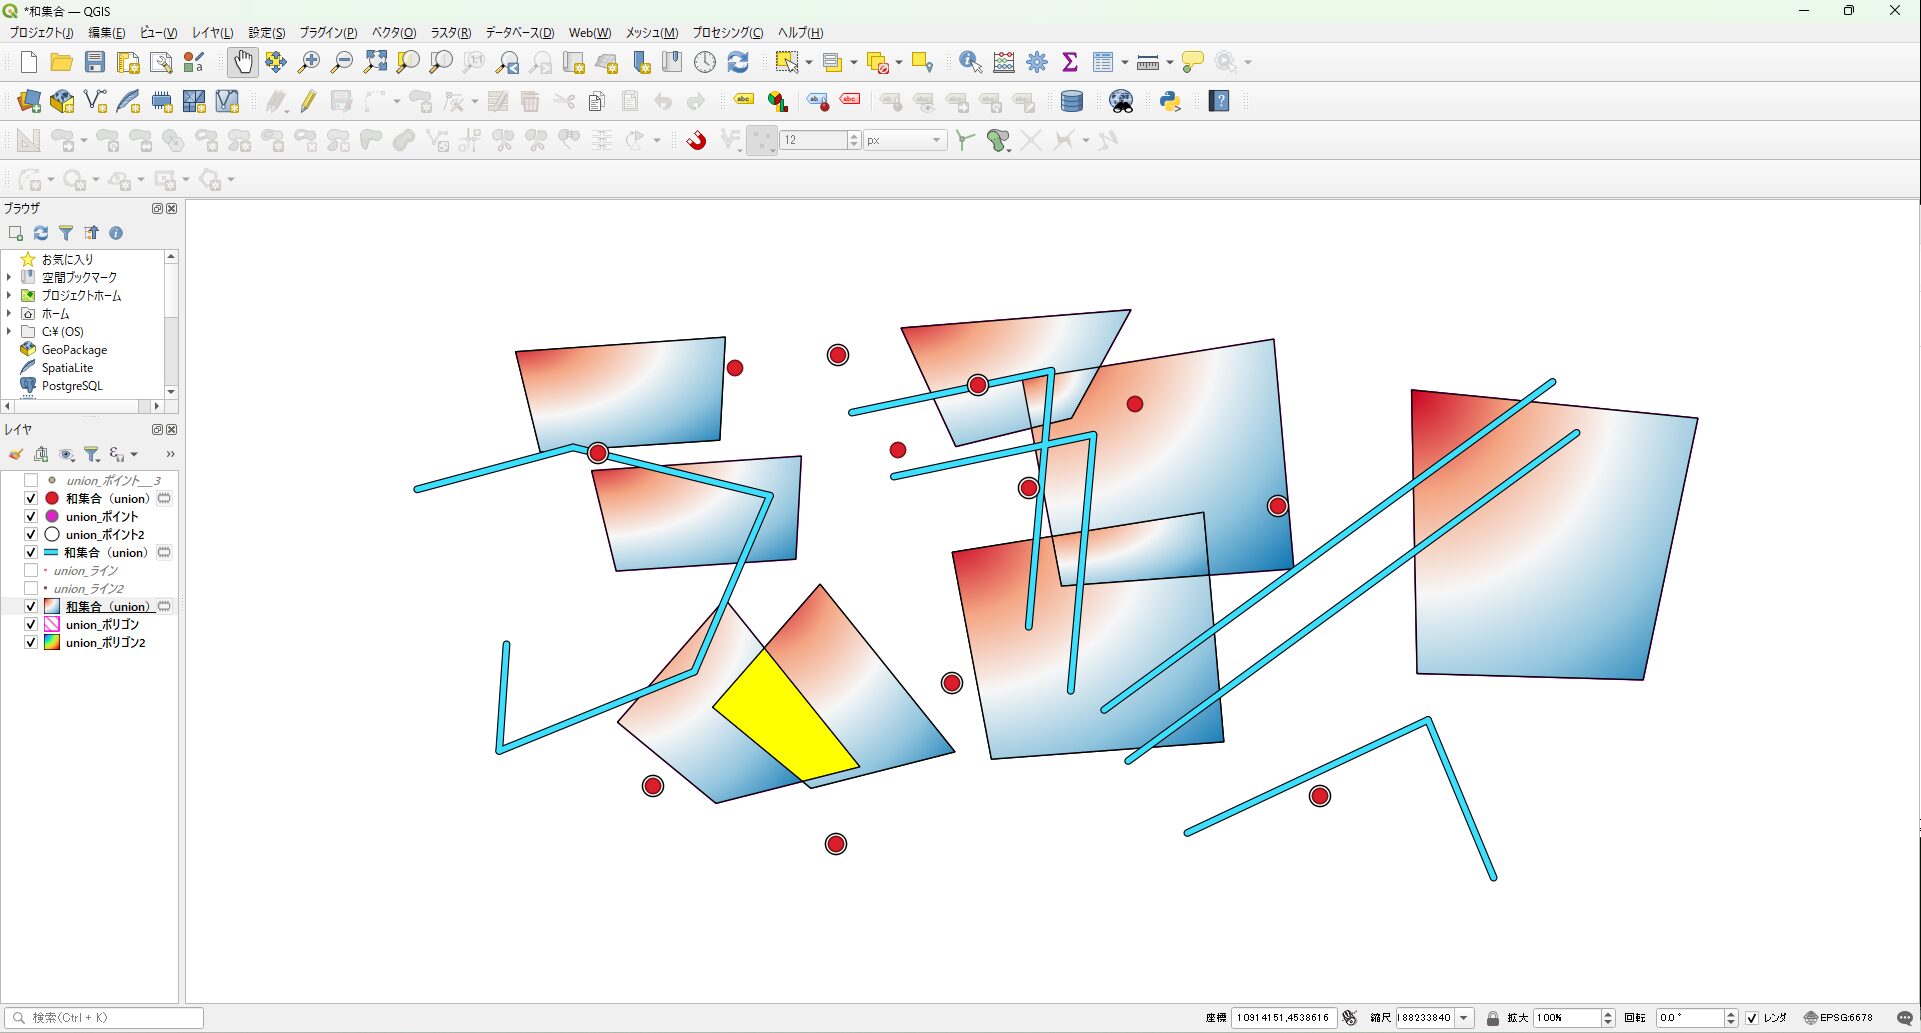
Task: Open the scale dropdown in status bar
Action: 1464,1018
